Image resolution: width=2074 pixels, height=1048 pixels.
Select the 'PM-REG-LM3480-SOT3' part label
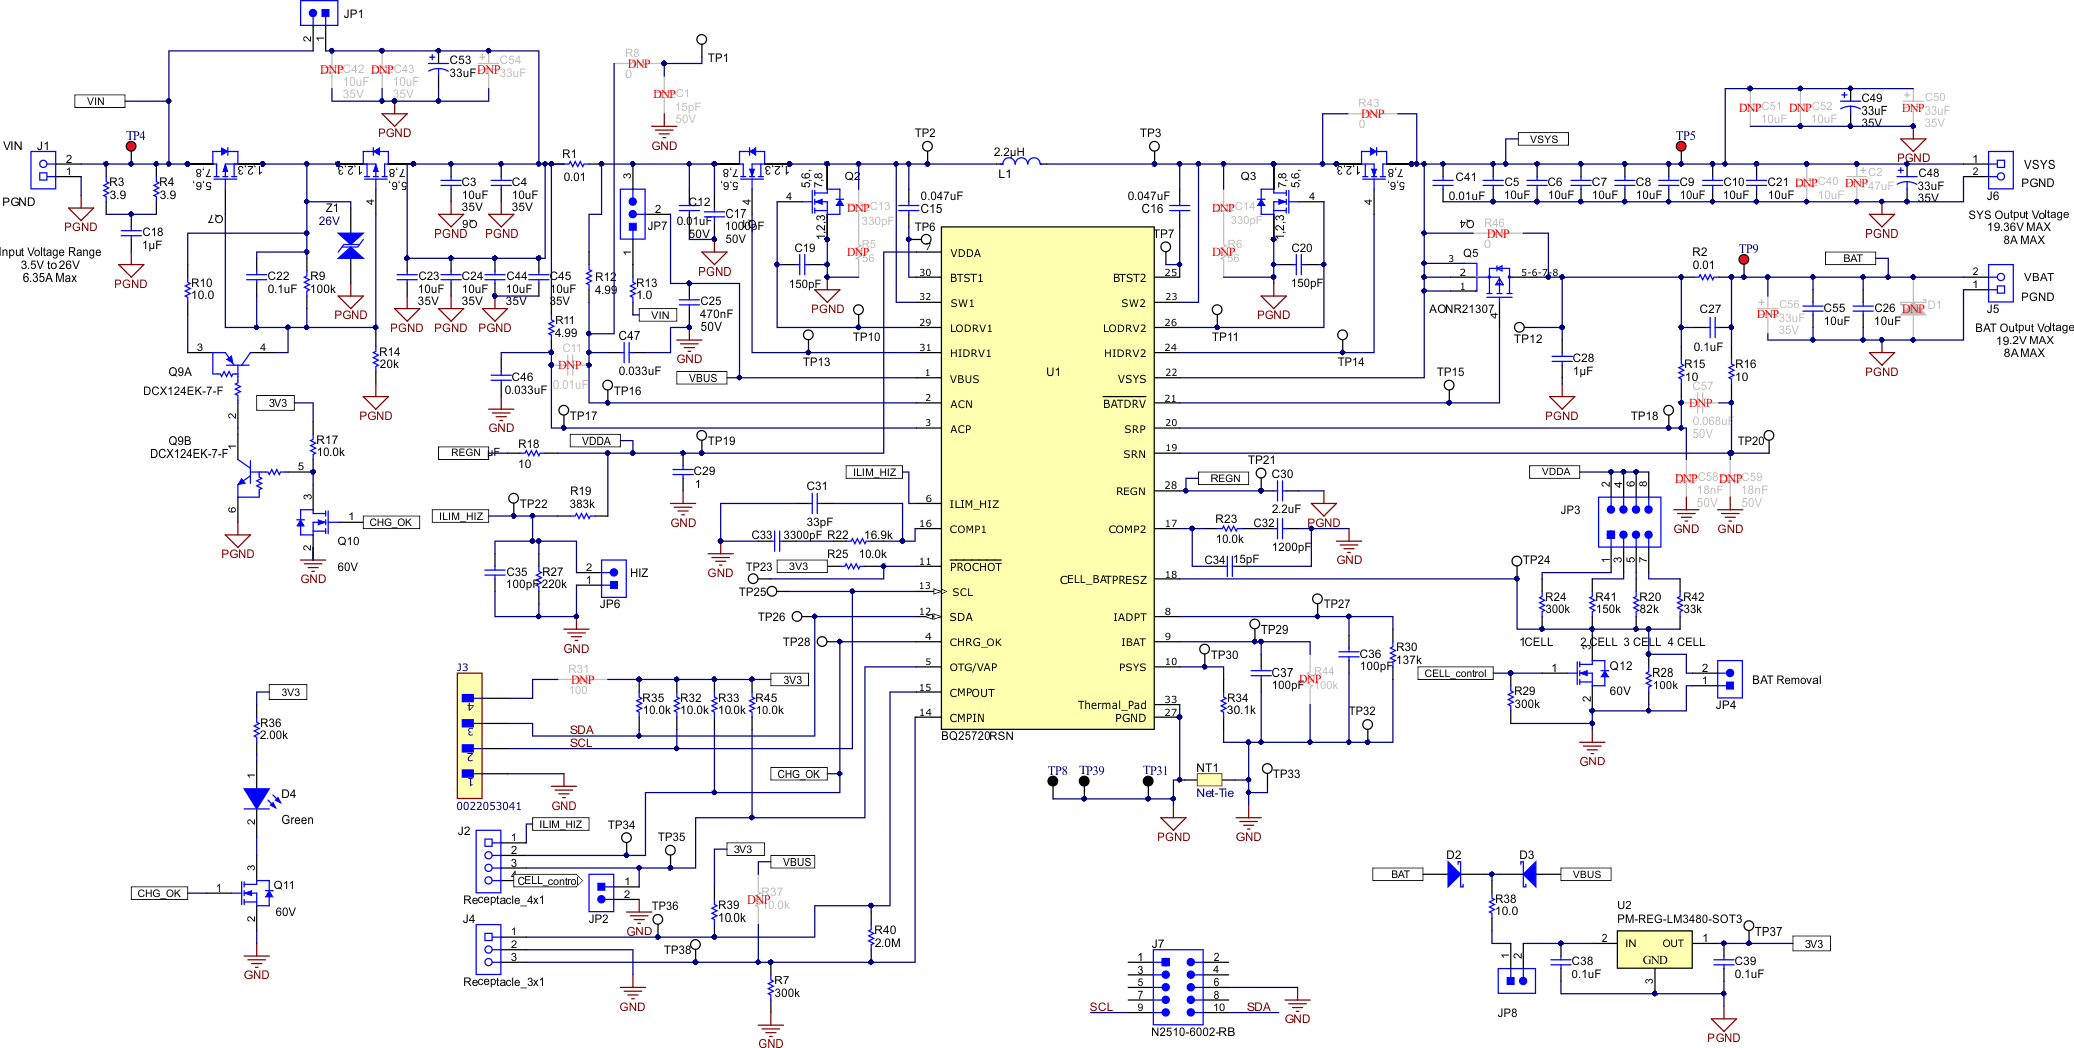pyautogui.click(x=1679, y=919)
